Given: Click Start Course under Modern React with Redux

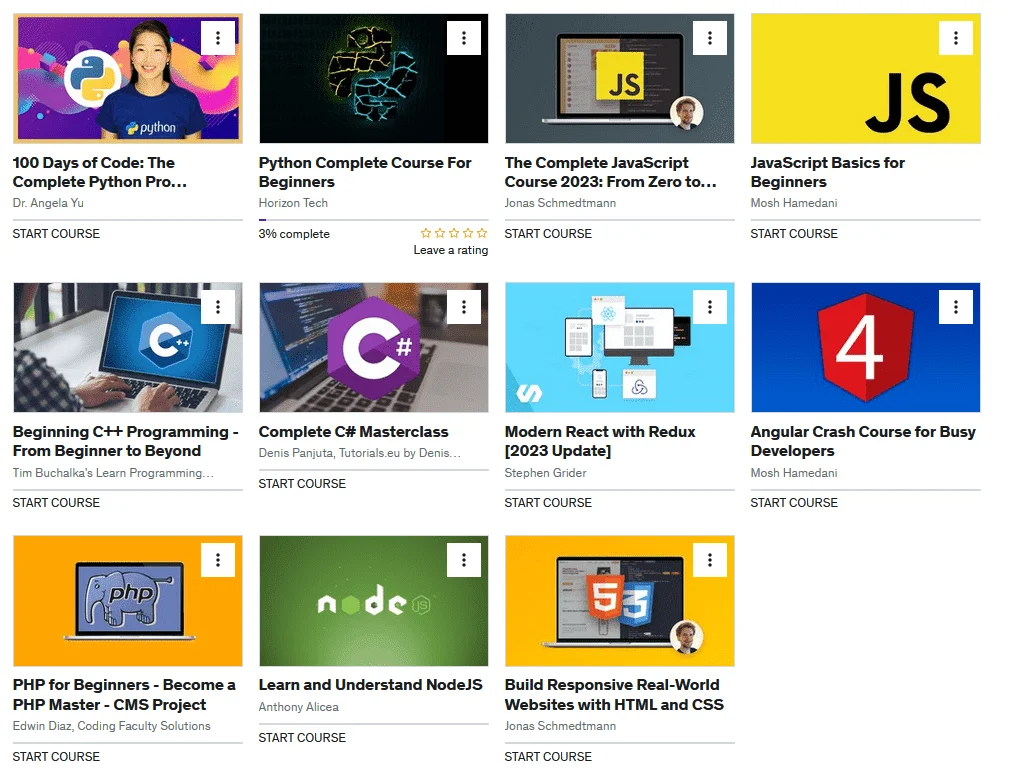Looking at the screenshot, I should 548,503.
